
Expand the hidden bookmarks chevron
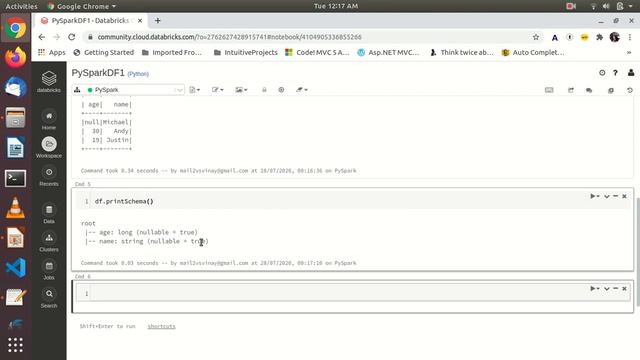tap(629, 53)
